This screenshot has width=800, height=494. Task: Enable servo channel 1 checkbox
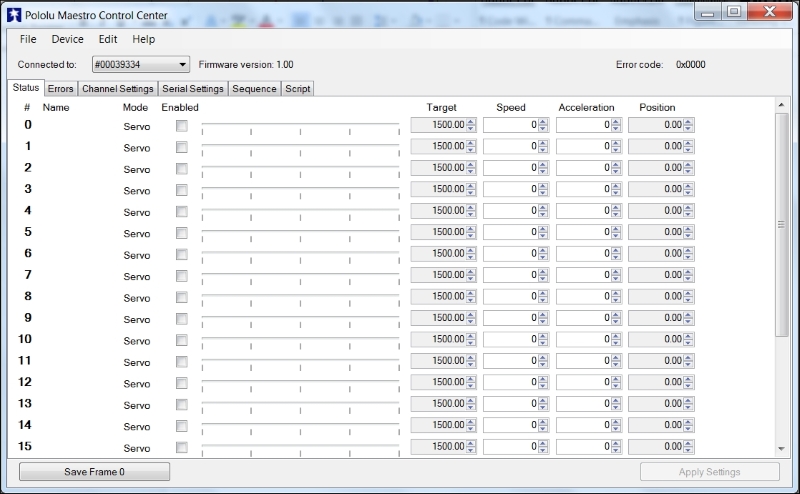click(x=182, y=147)
